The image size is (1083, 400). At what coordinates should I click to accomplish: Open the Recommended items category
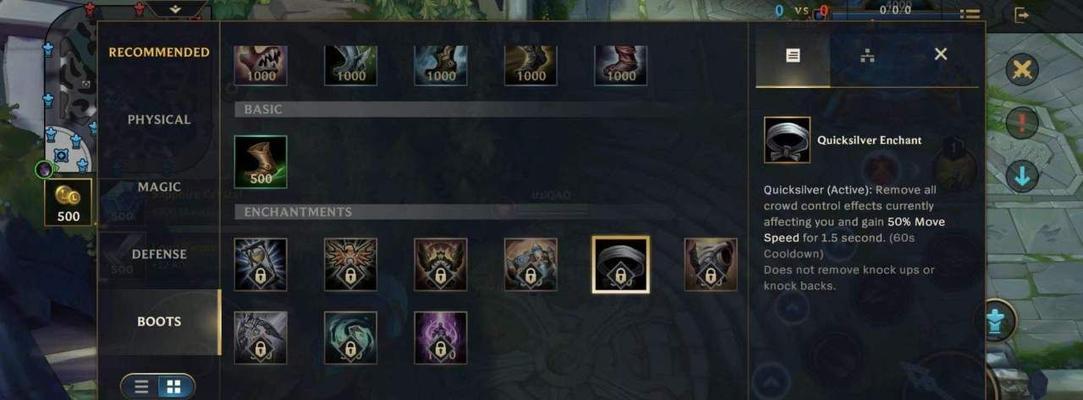(x=159, y=52)
